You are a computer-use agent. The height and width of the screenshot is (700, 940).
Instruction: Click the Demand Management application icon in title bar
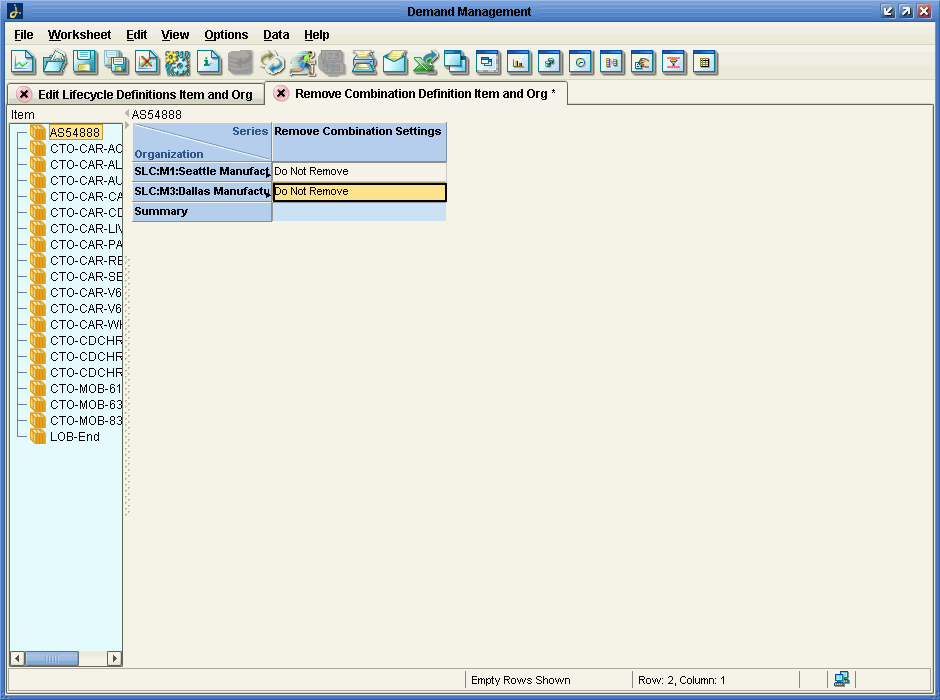pos(15,11)
